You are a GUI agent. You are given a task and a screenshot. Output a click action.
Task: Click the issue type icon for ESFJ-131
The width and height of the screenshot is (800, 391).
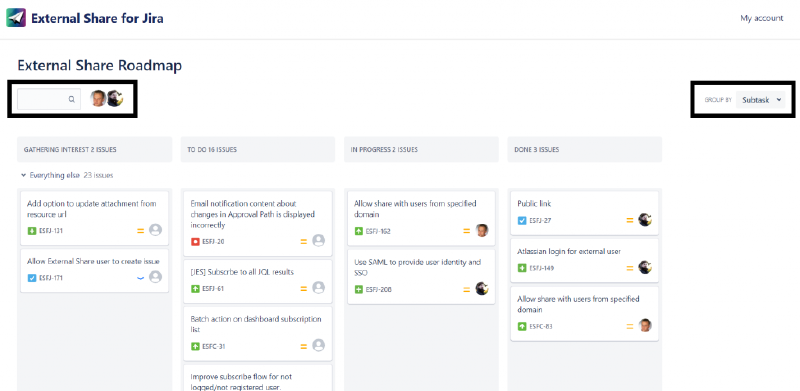(31, 231)
